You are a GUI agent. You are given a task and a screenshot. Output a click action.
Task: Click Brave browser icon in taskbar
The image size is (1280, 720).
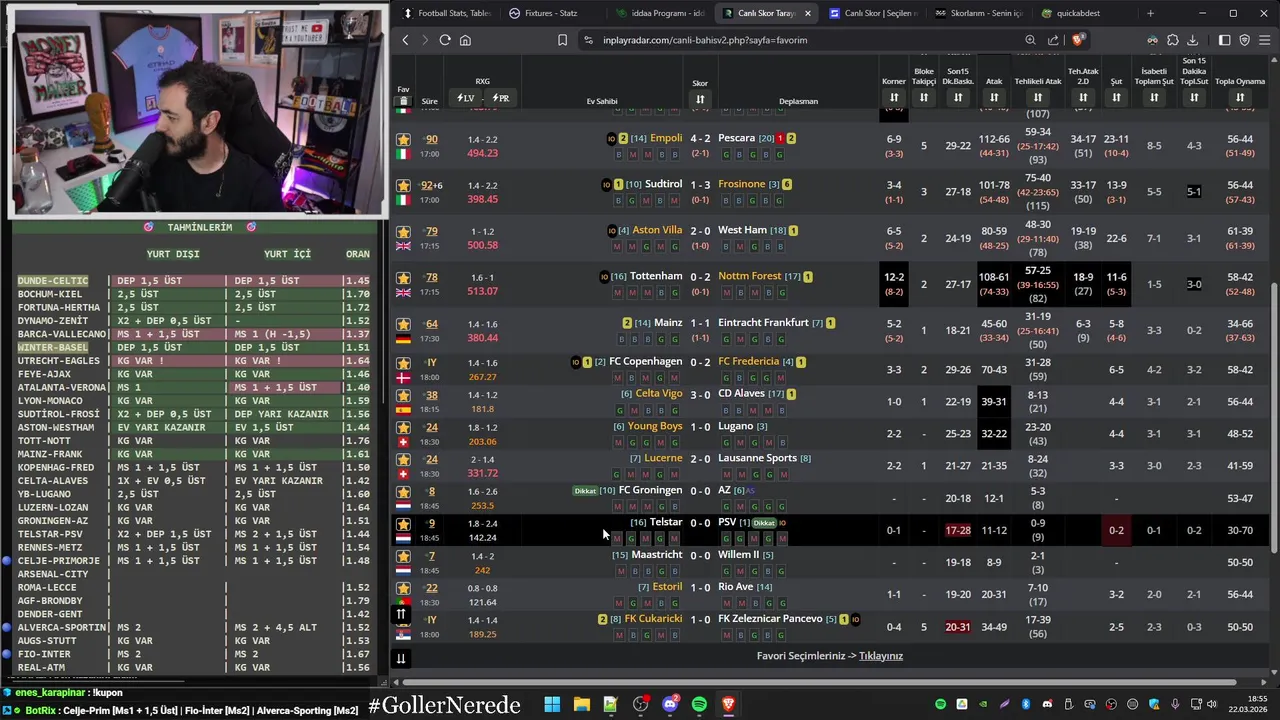[728, 704]
